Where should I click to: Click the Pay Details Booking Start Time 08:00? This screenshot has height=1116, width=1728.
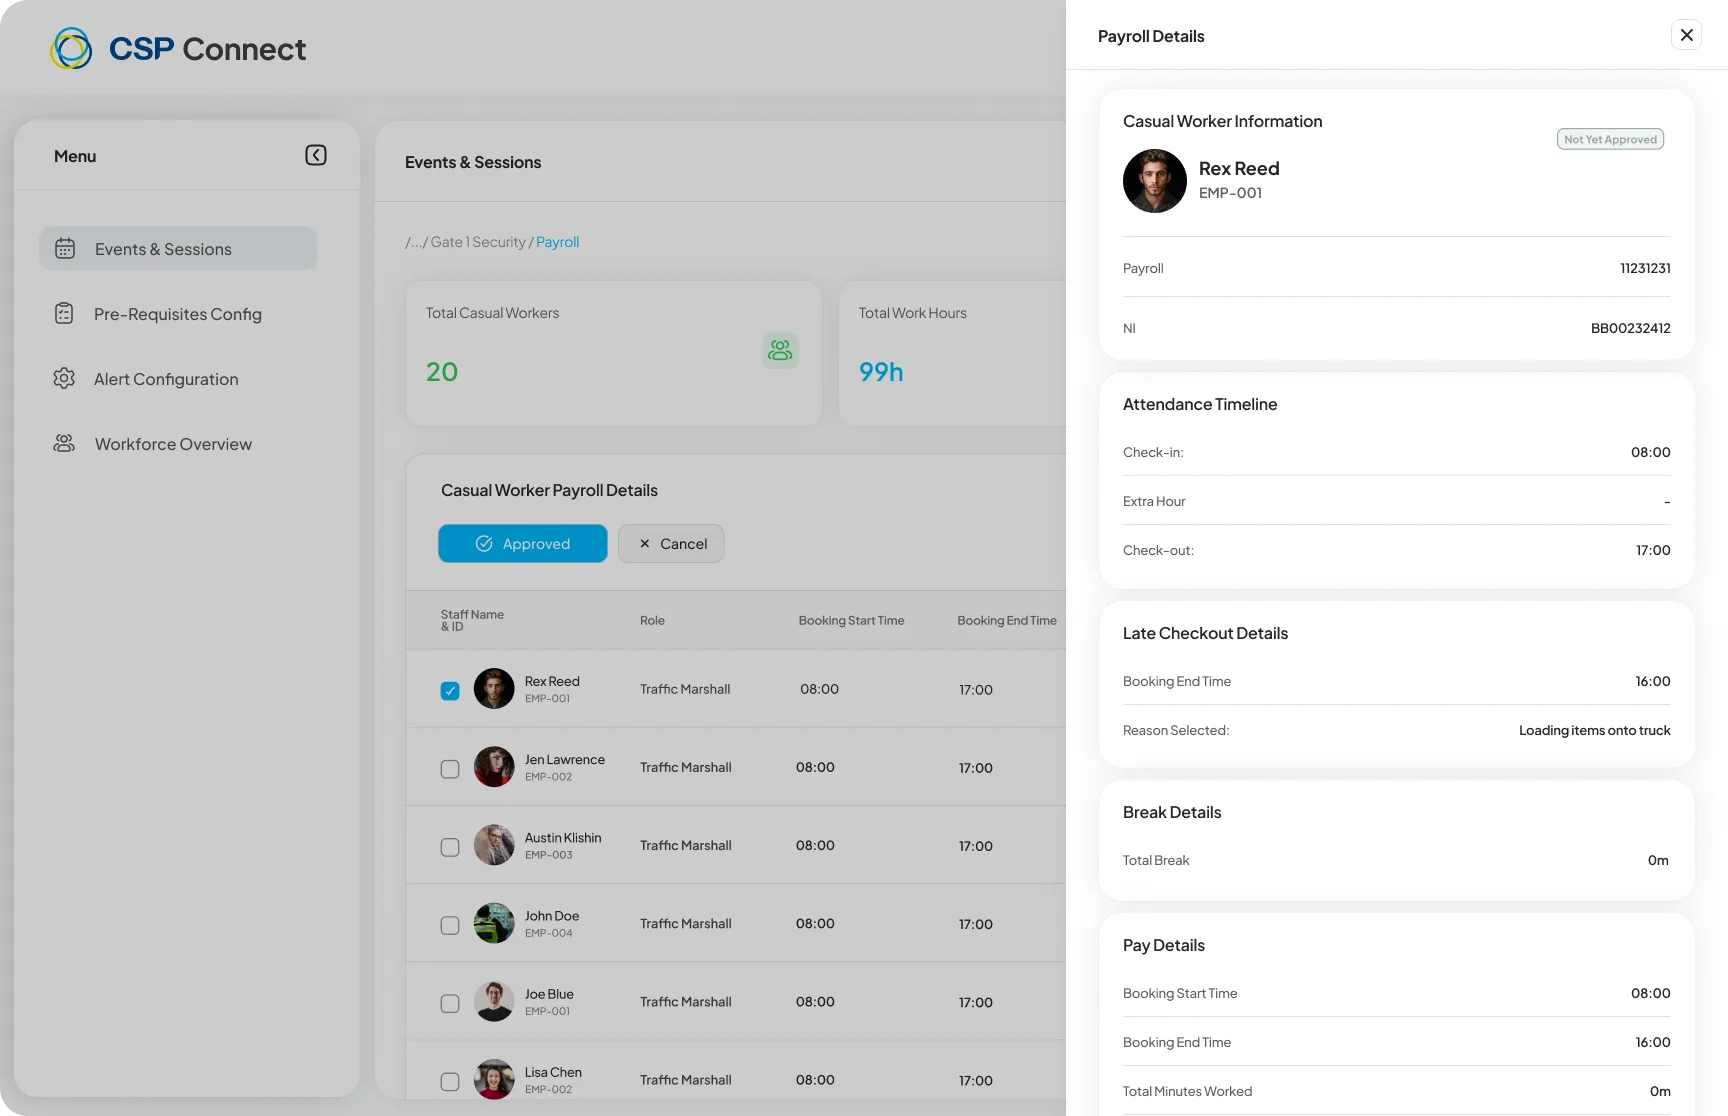point(1650,993)
